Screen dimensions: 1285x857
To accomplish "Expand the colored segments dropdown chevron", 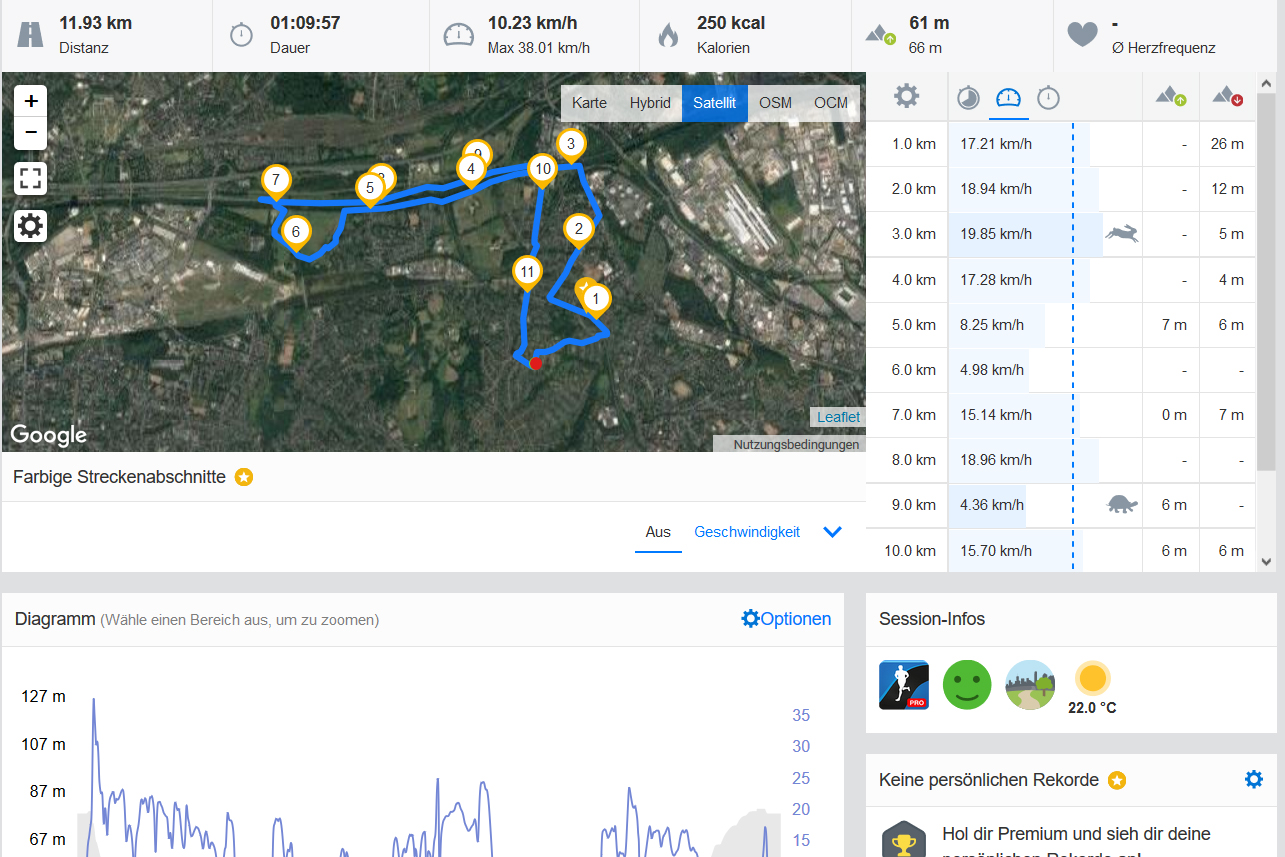I will [832, 532].
